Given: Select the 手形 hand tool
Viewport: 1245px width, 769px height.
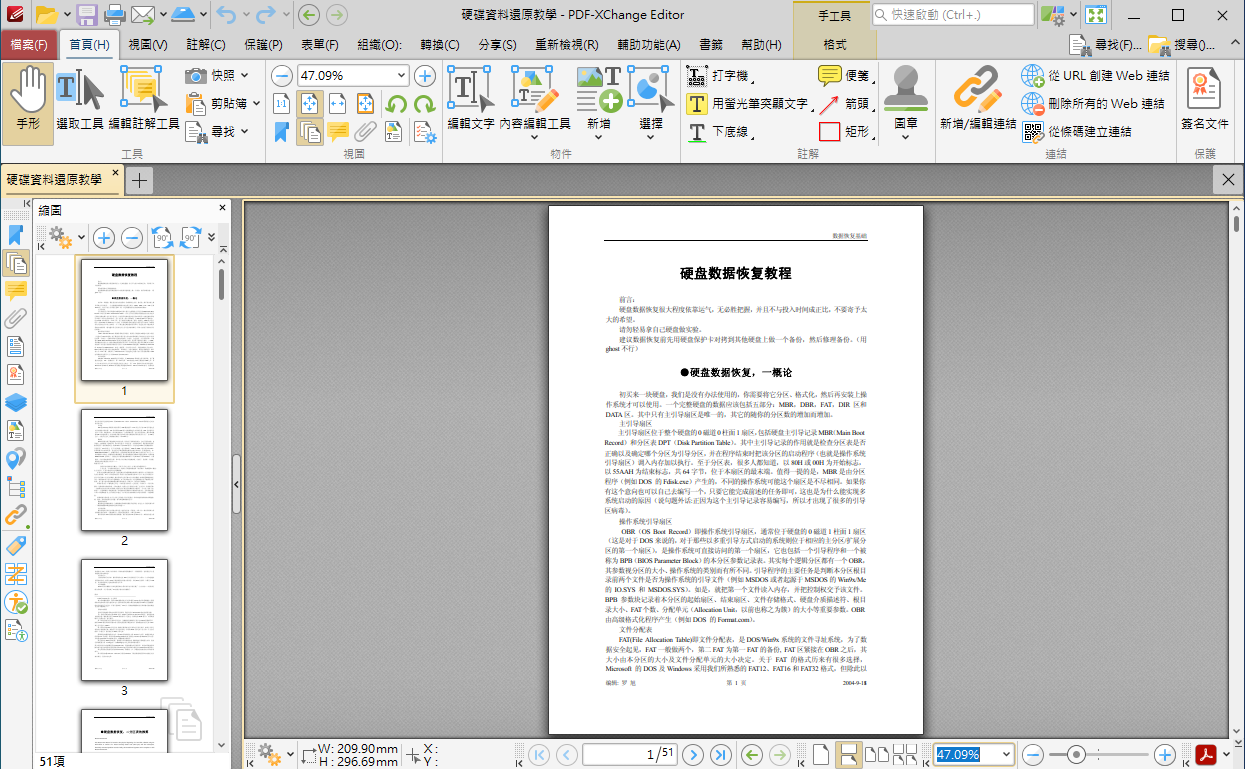Looking at the screenshot, I should point(28,103).
